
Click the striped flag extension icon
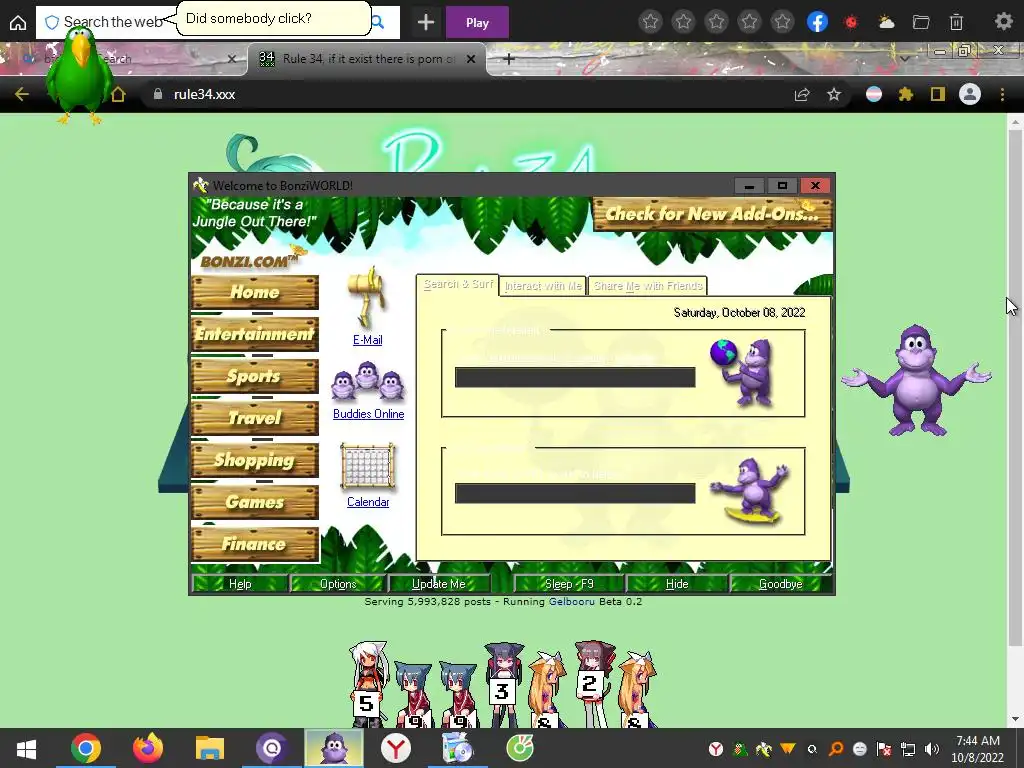(874, 95)
